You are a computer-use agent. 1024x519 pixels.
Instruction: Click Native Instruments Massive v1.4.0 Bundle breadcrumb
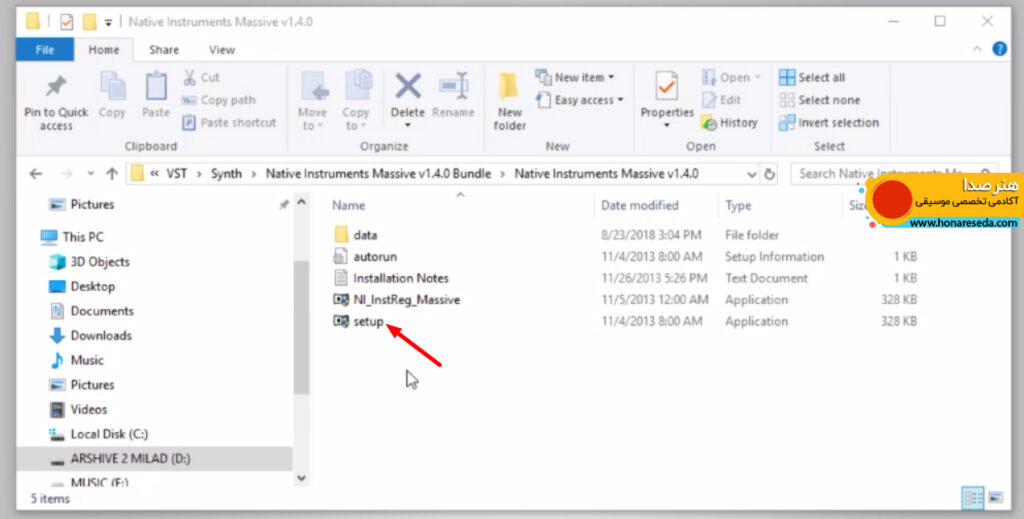click(378, 174)
